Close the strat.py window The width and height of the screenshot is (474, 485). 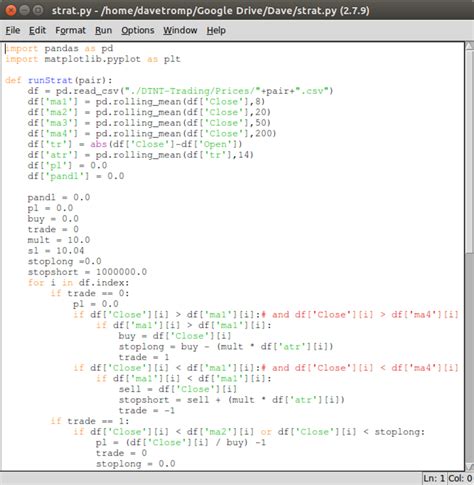11,10
